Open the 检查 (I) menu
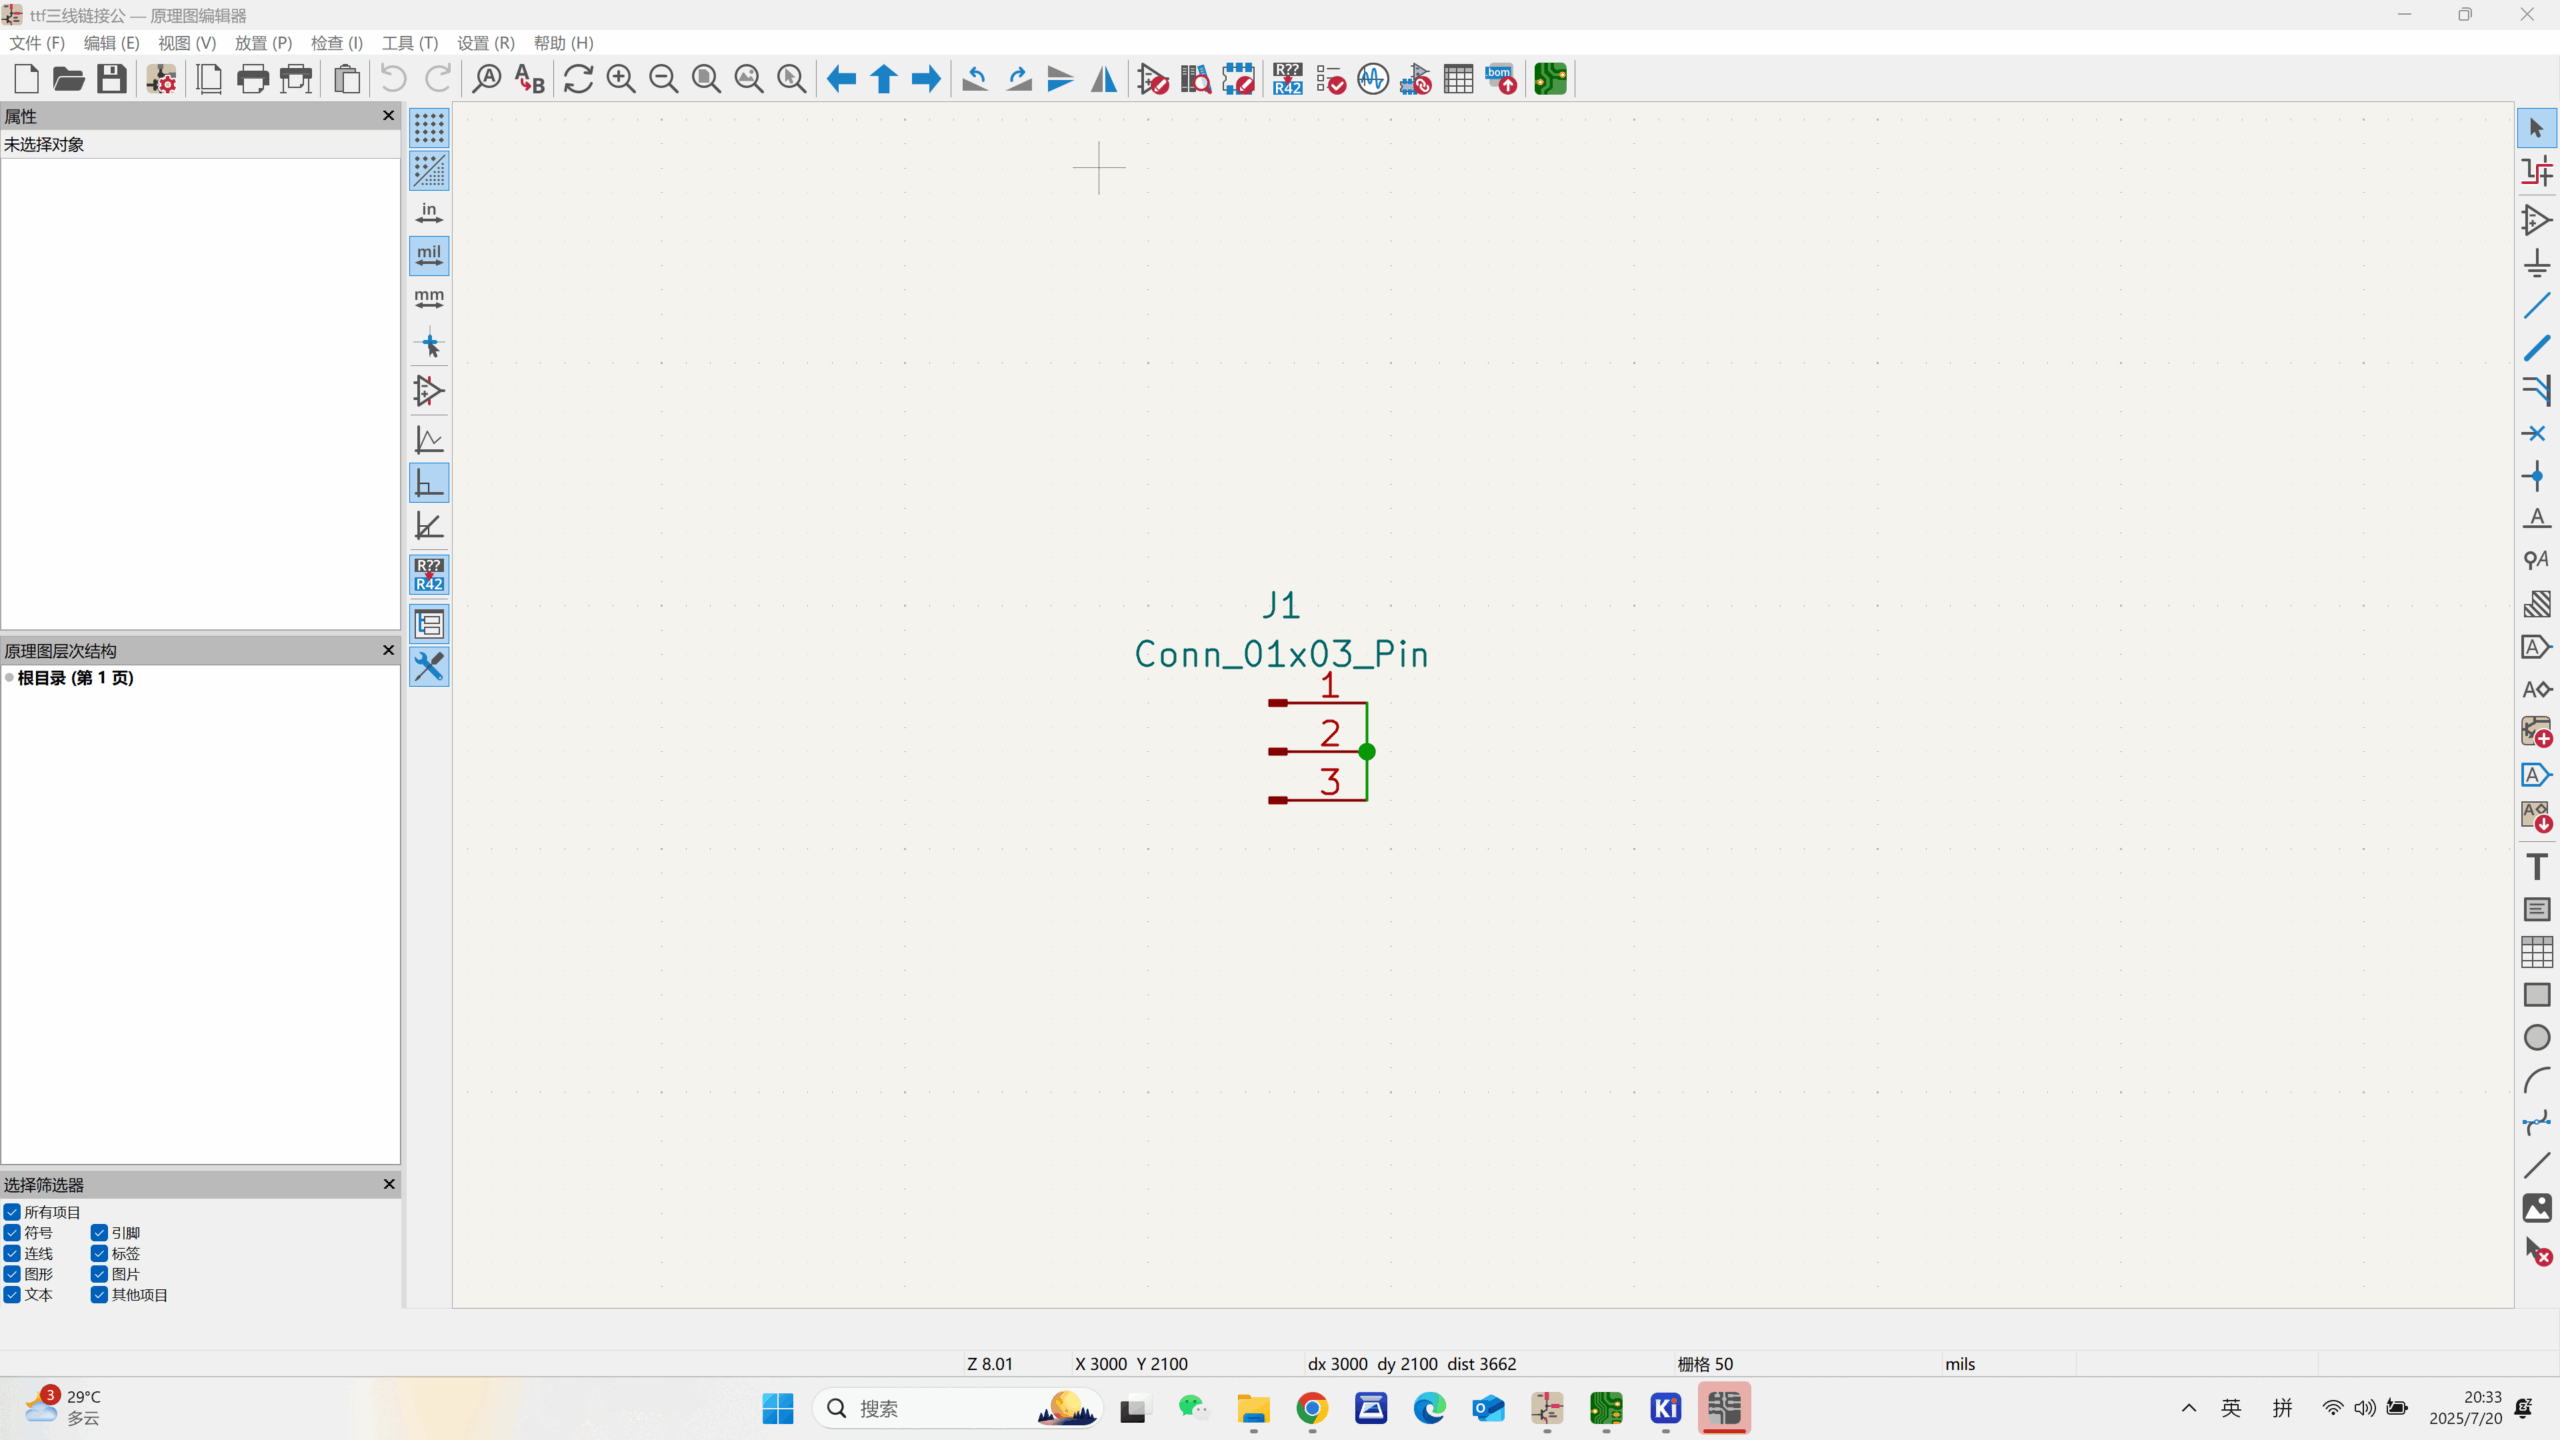 [x=336, y=43]
